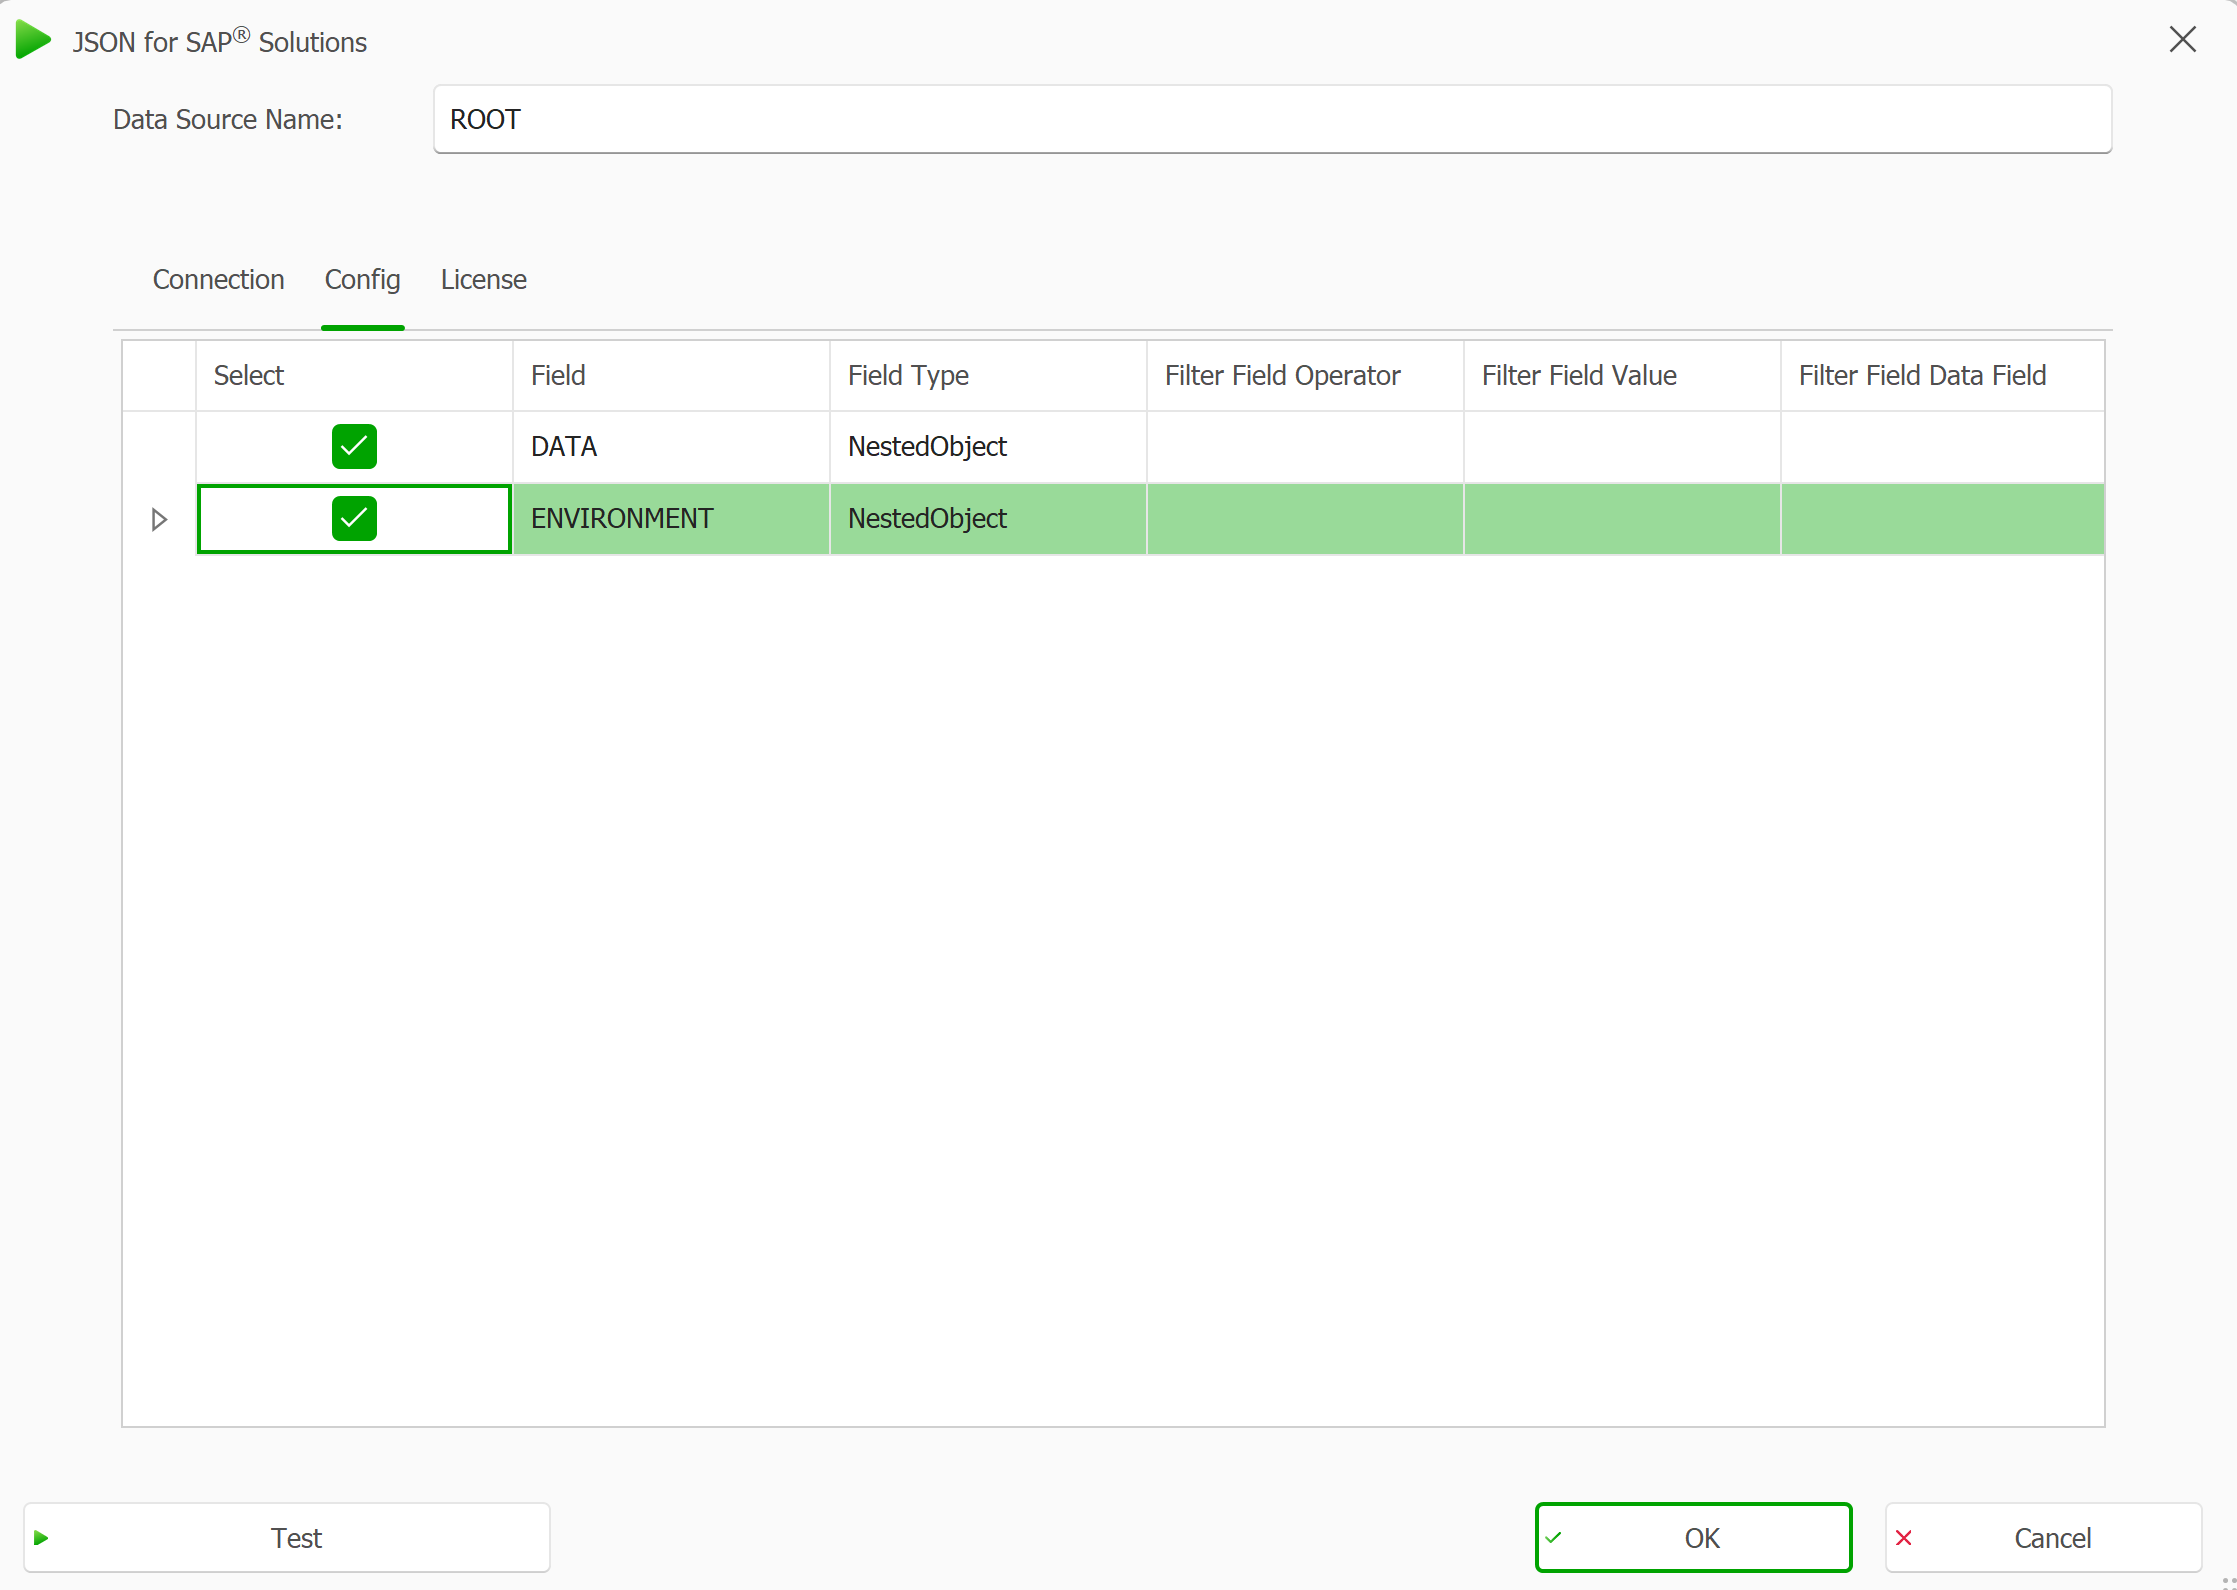
Task: Expand the ENVIRONMENT row arrow
Action: click(158, 519)
